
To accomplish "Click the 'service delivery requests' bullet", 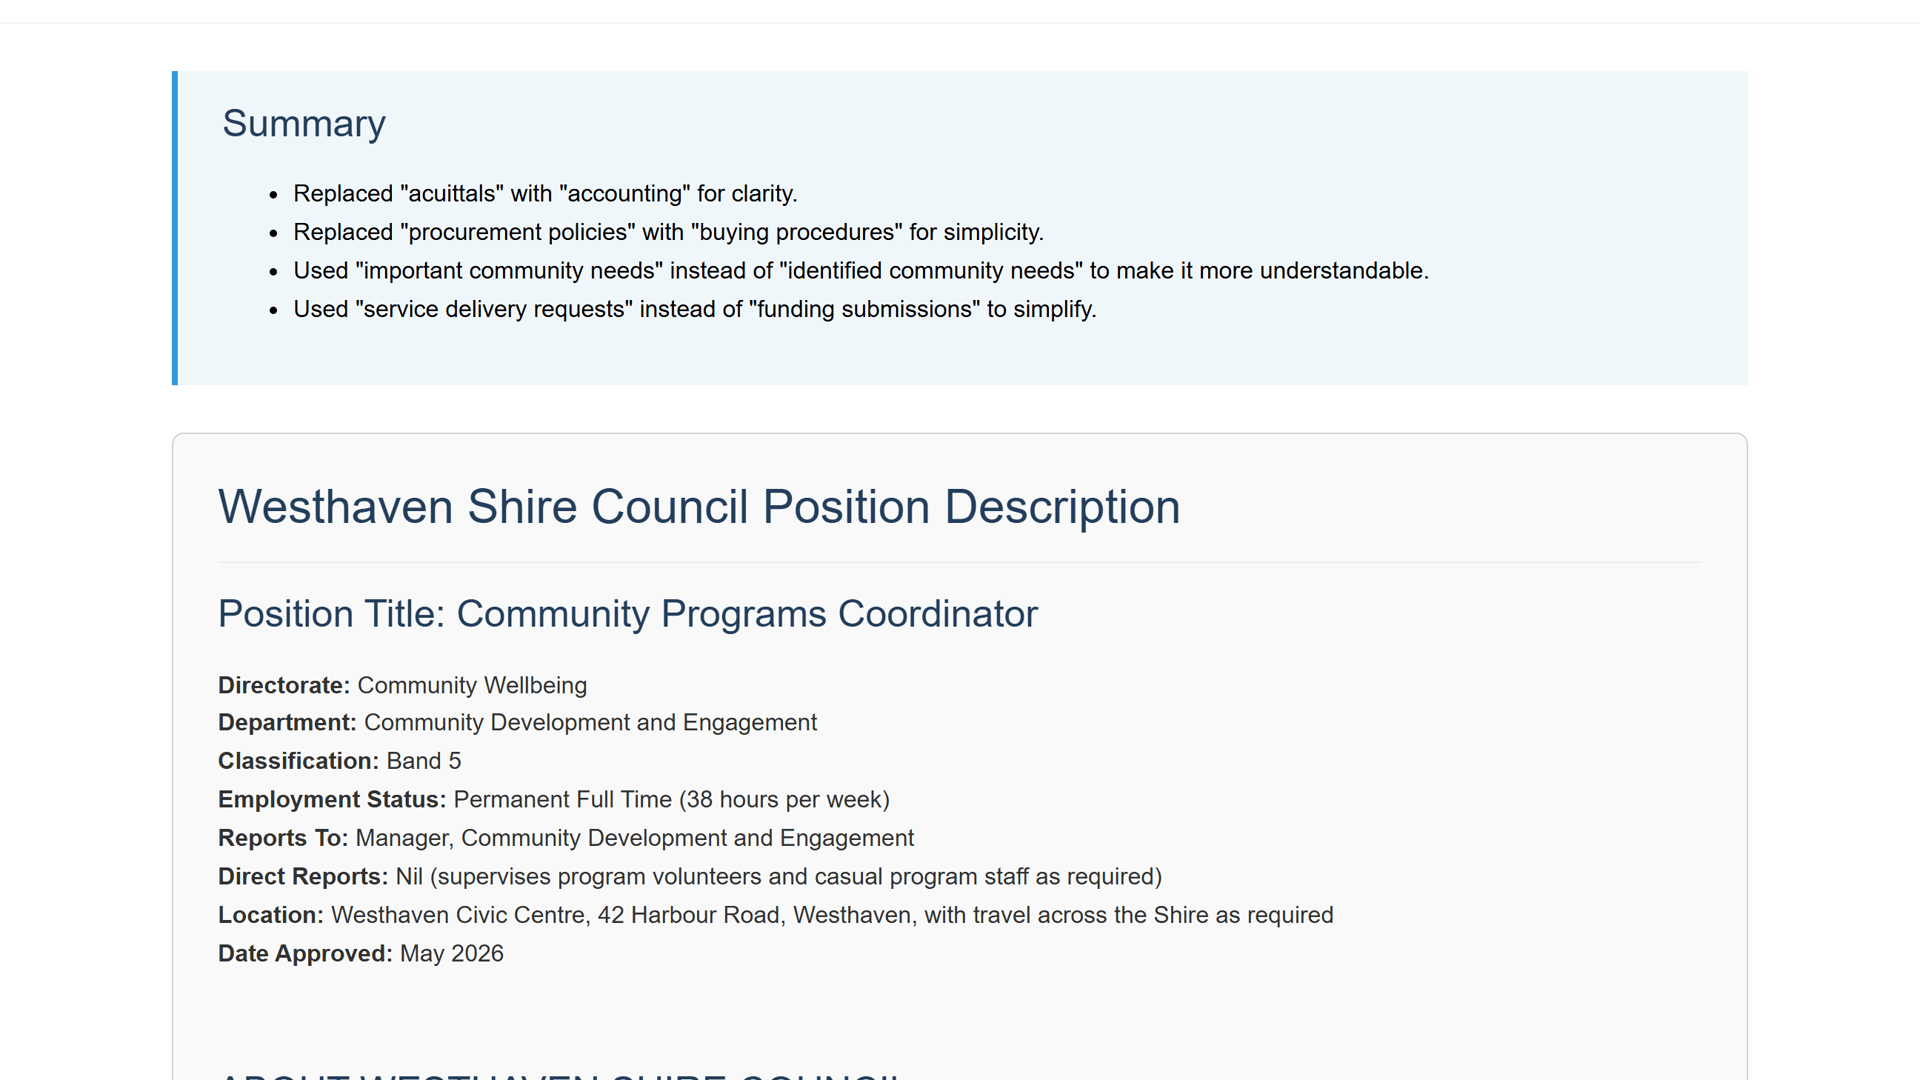I will coord(695,310).
